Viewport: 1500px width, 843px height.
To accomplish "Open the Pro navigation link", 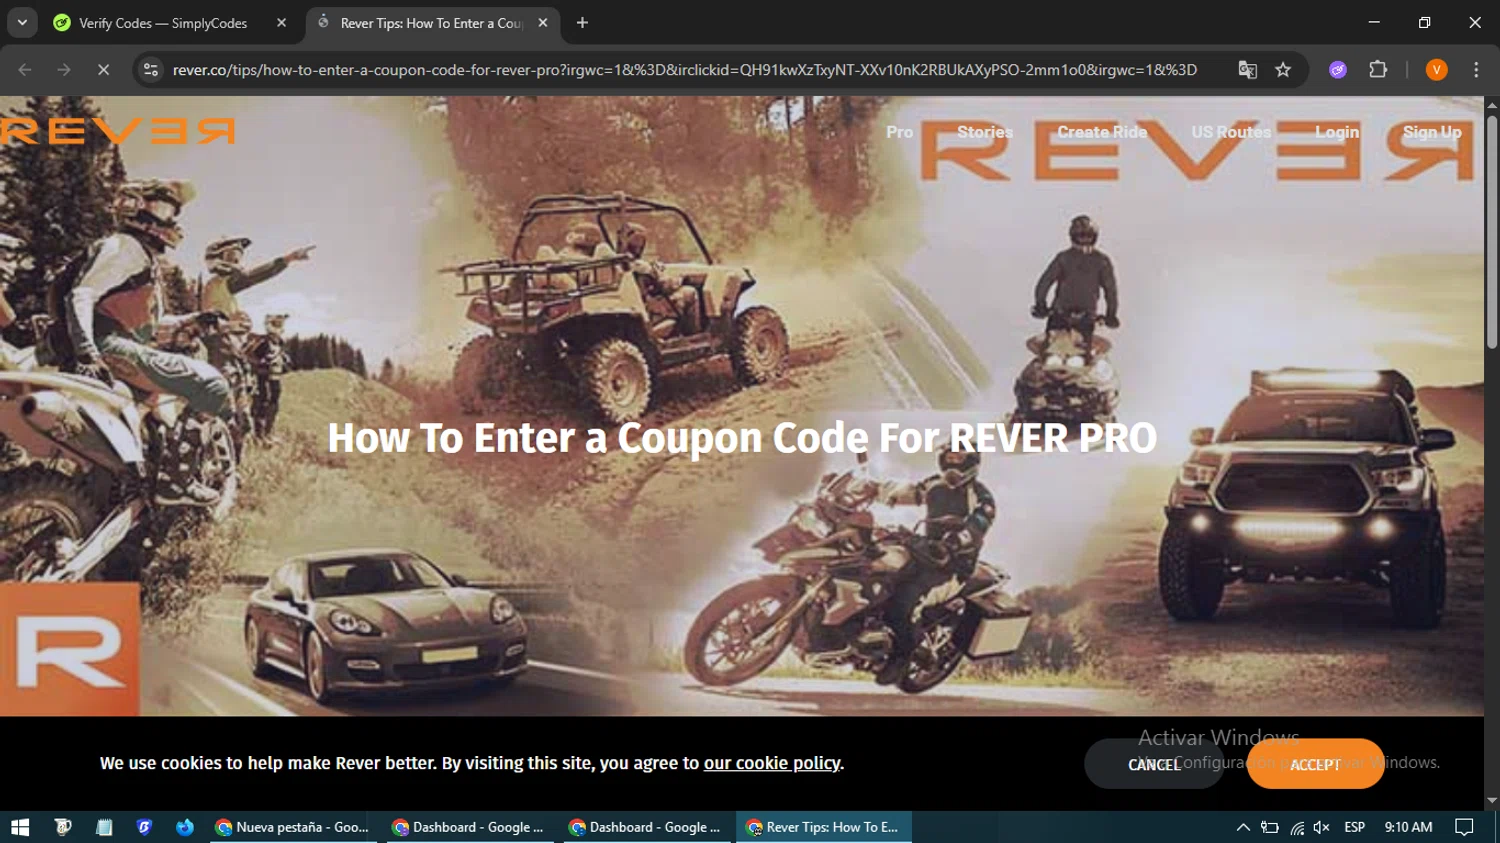I will pyautogui.click(x=899, y=132).
